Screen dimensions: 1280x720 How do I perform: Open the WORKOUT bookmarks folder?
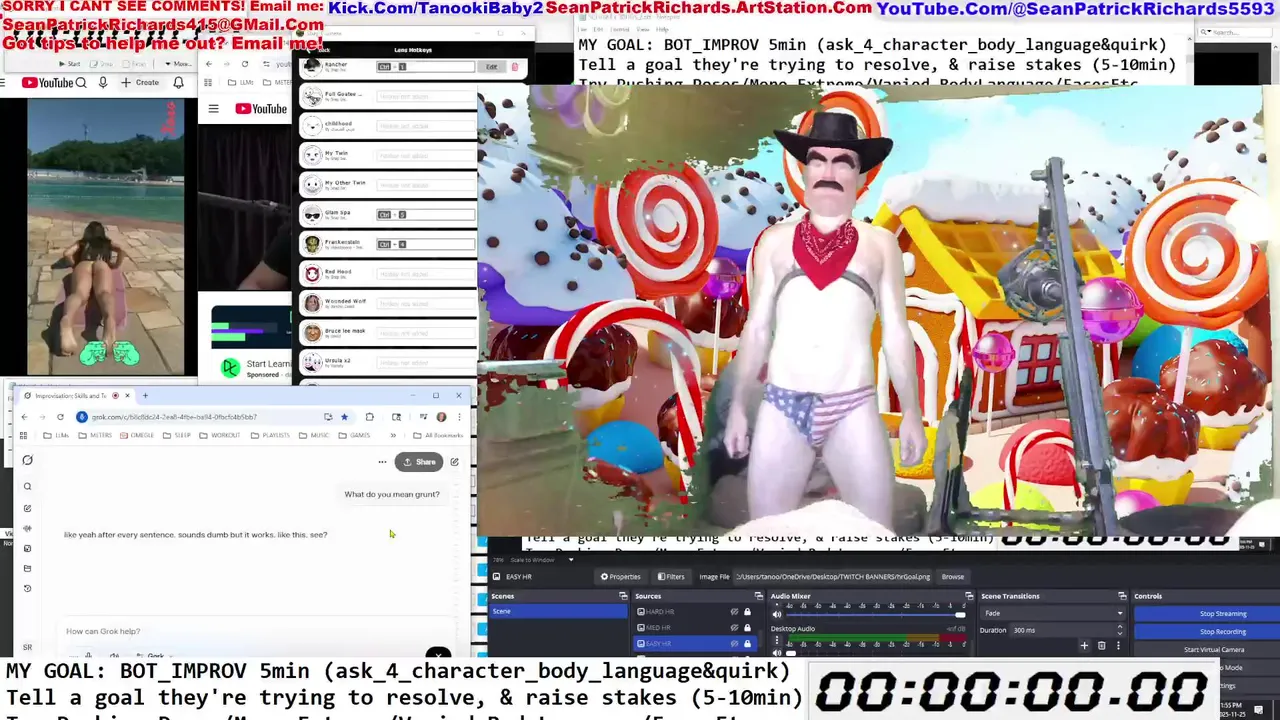tap(221, 435)
